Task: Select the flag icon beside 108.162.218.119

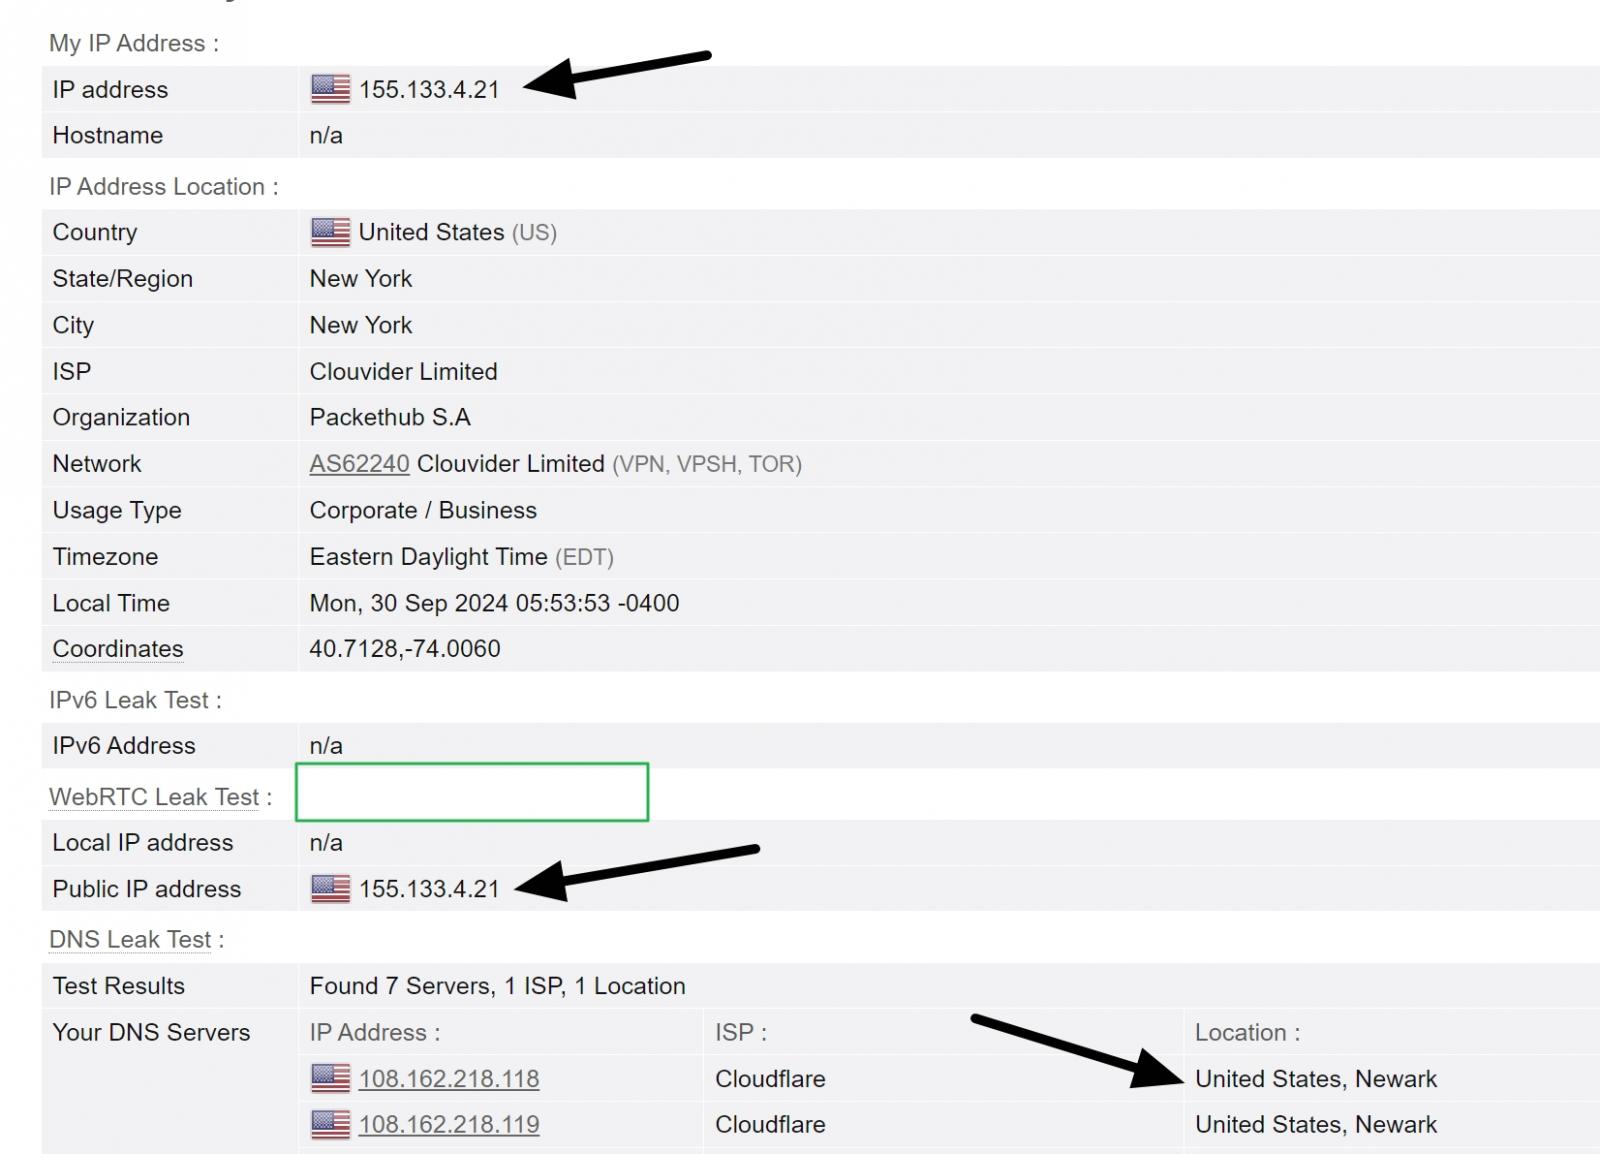Action: pos(330,1124)
